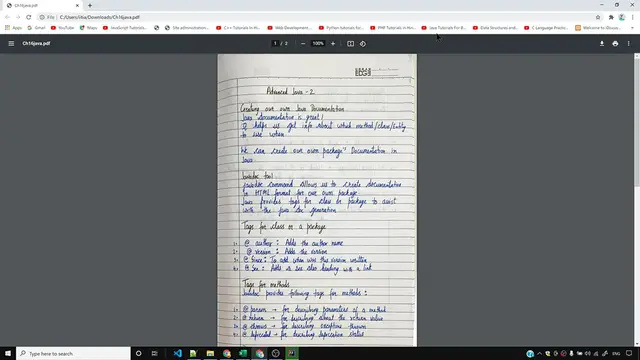Open PDF viewer more actions menu
The image size is (640, 360).
(629, 43)
